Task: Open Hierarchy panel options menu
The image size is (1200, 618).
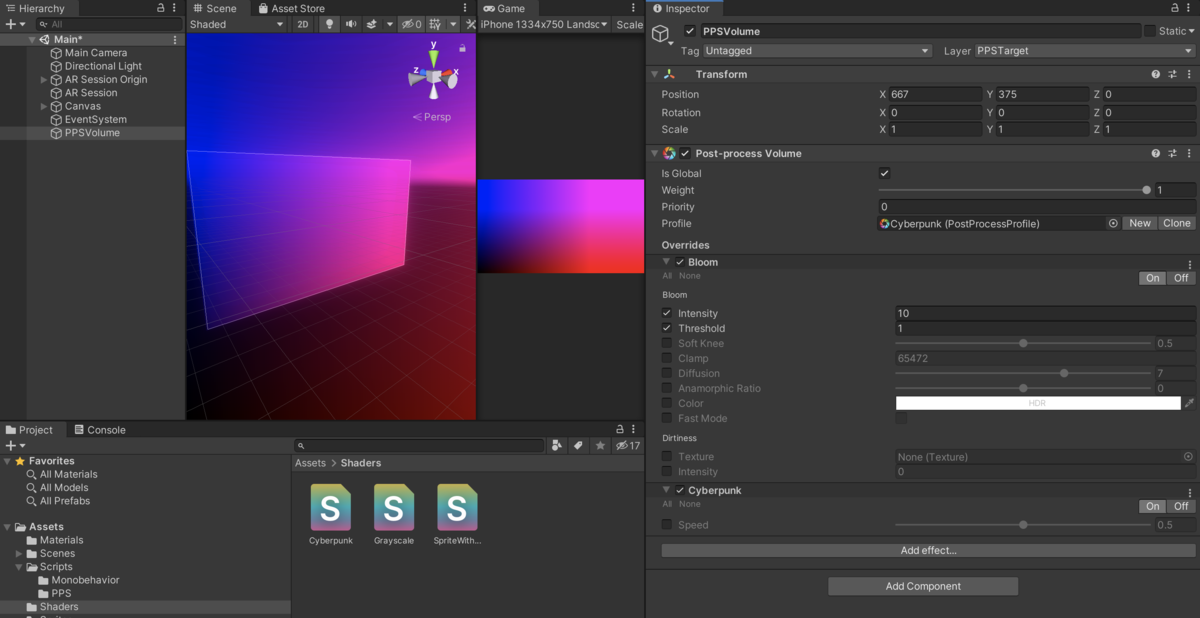Action: [176, 8]
